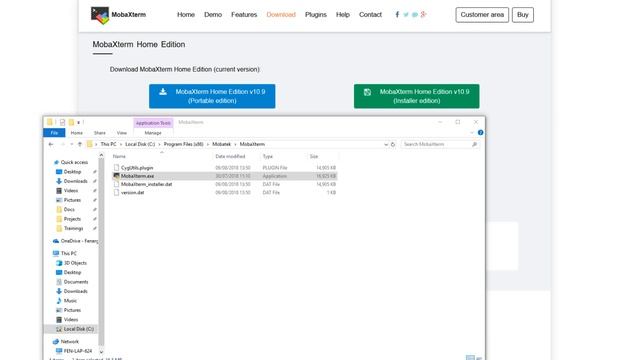
Task: Select the MobaXterm.exe file
Action: coord(138,176)
